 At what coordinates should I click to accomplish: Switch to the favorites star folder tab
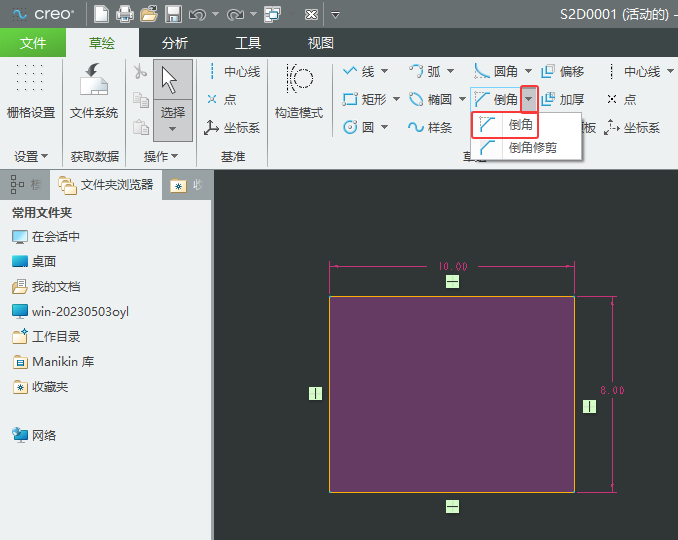[186, 185]
